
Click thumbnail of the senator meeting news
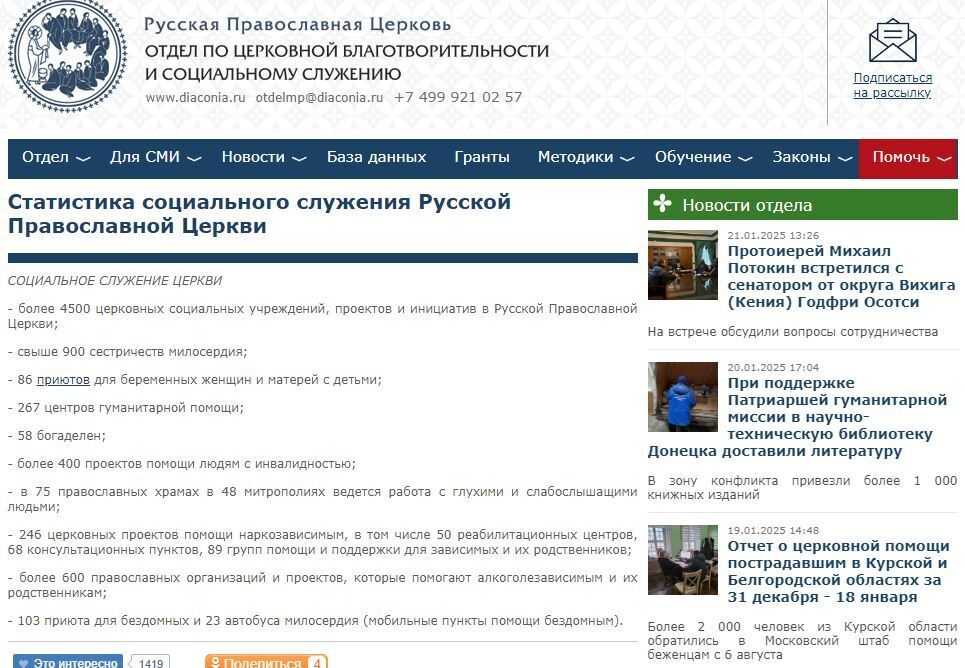683,265
